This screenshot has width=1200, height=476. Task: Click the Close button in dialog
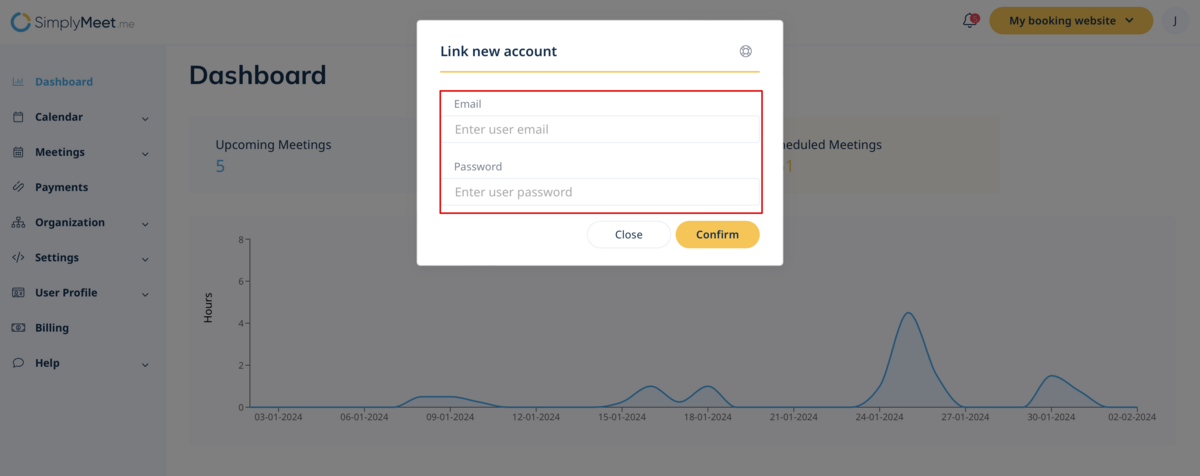point(628,234)
